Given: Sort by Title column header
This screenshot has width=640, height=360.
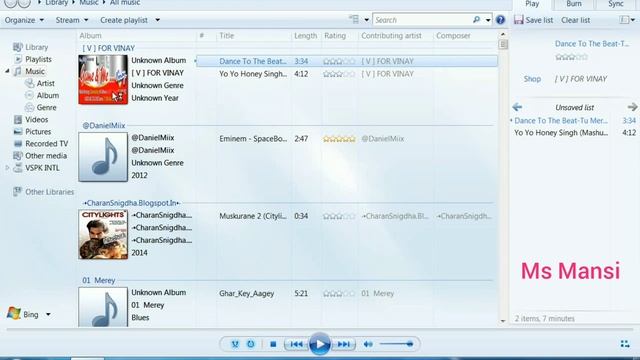Looking at the screenshot, I should click(x=227, y=36).
